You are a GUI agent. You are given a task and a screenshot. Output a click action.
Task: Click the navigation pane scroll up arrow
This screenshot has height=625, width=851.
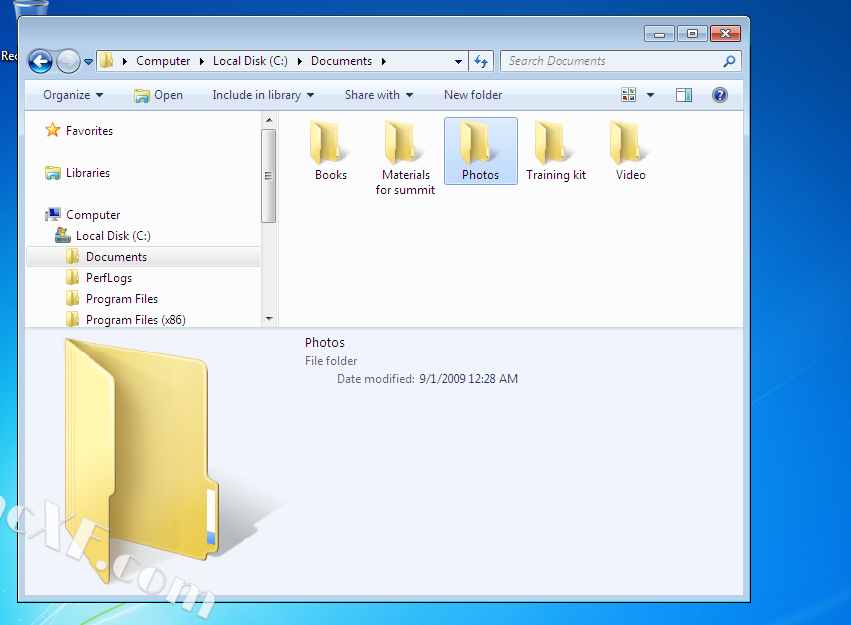pyautogui.click(x=269, y=119)
